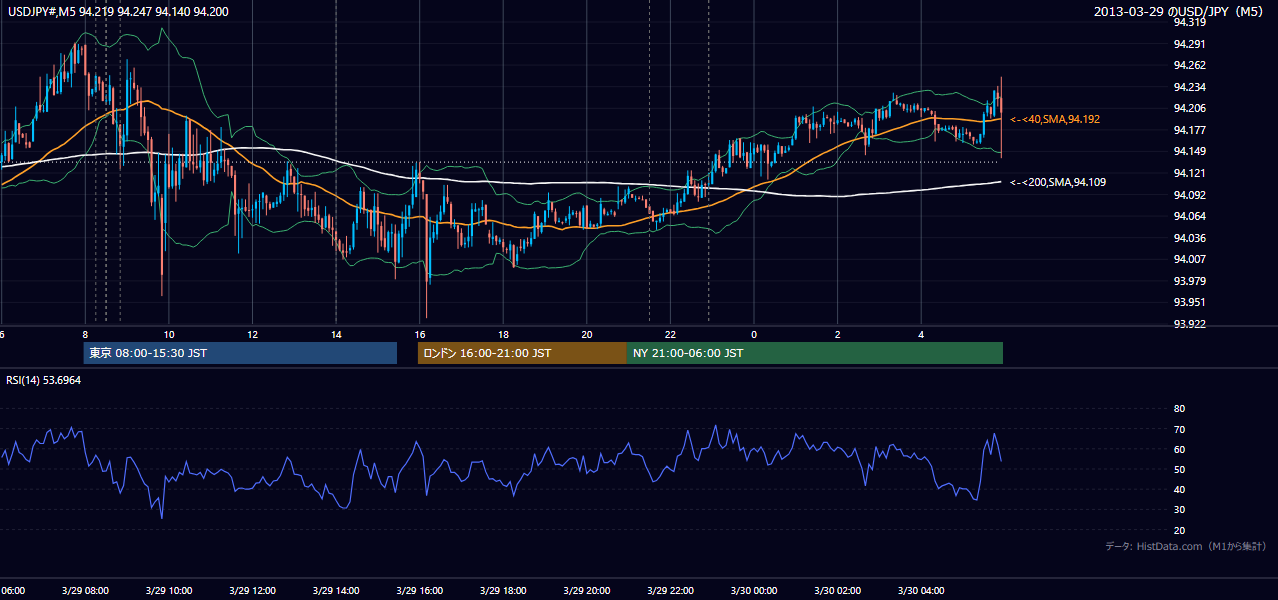
Task: Click the RSI(14) 53.6964 indicator label
Action: (x=44, y=380)
